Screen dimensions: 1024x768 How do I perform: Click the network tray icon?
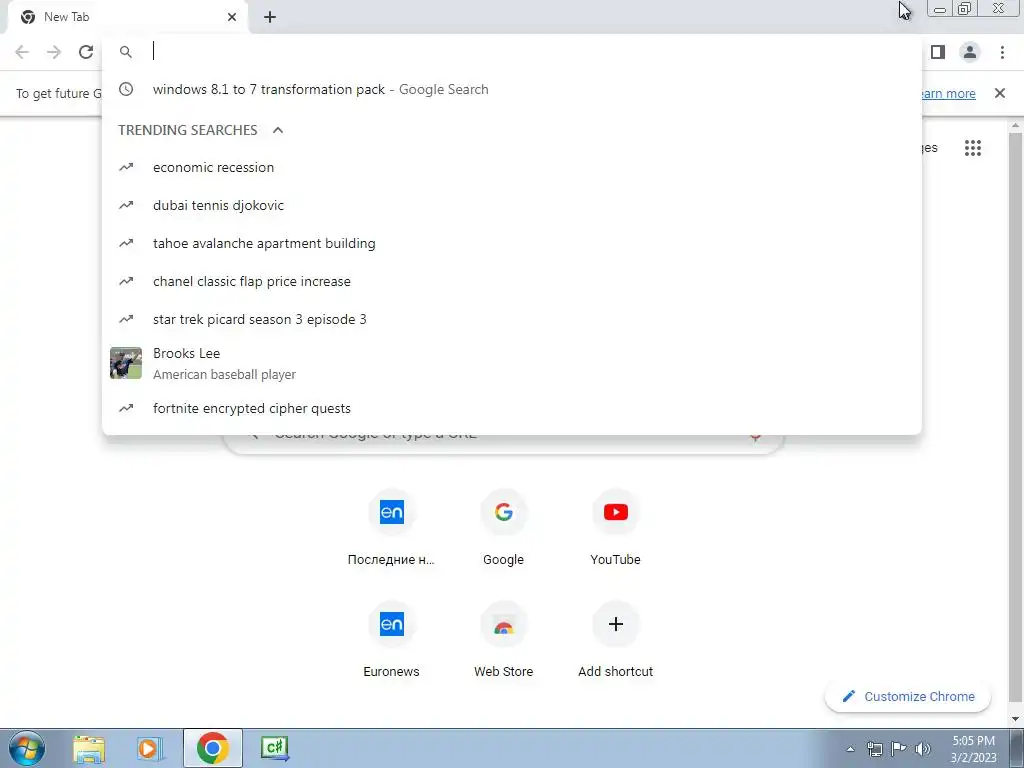(874, 749)
